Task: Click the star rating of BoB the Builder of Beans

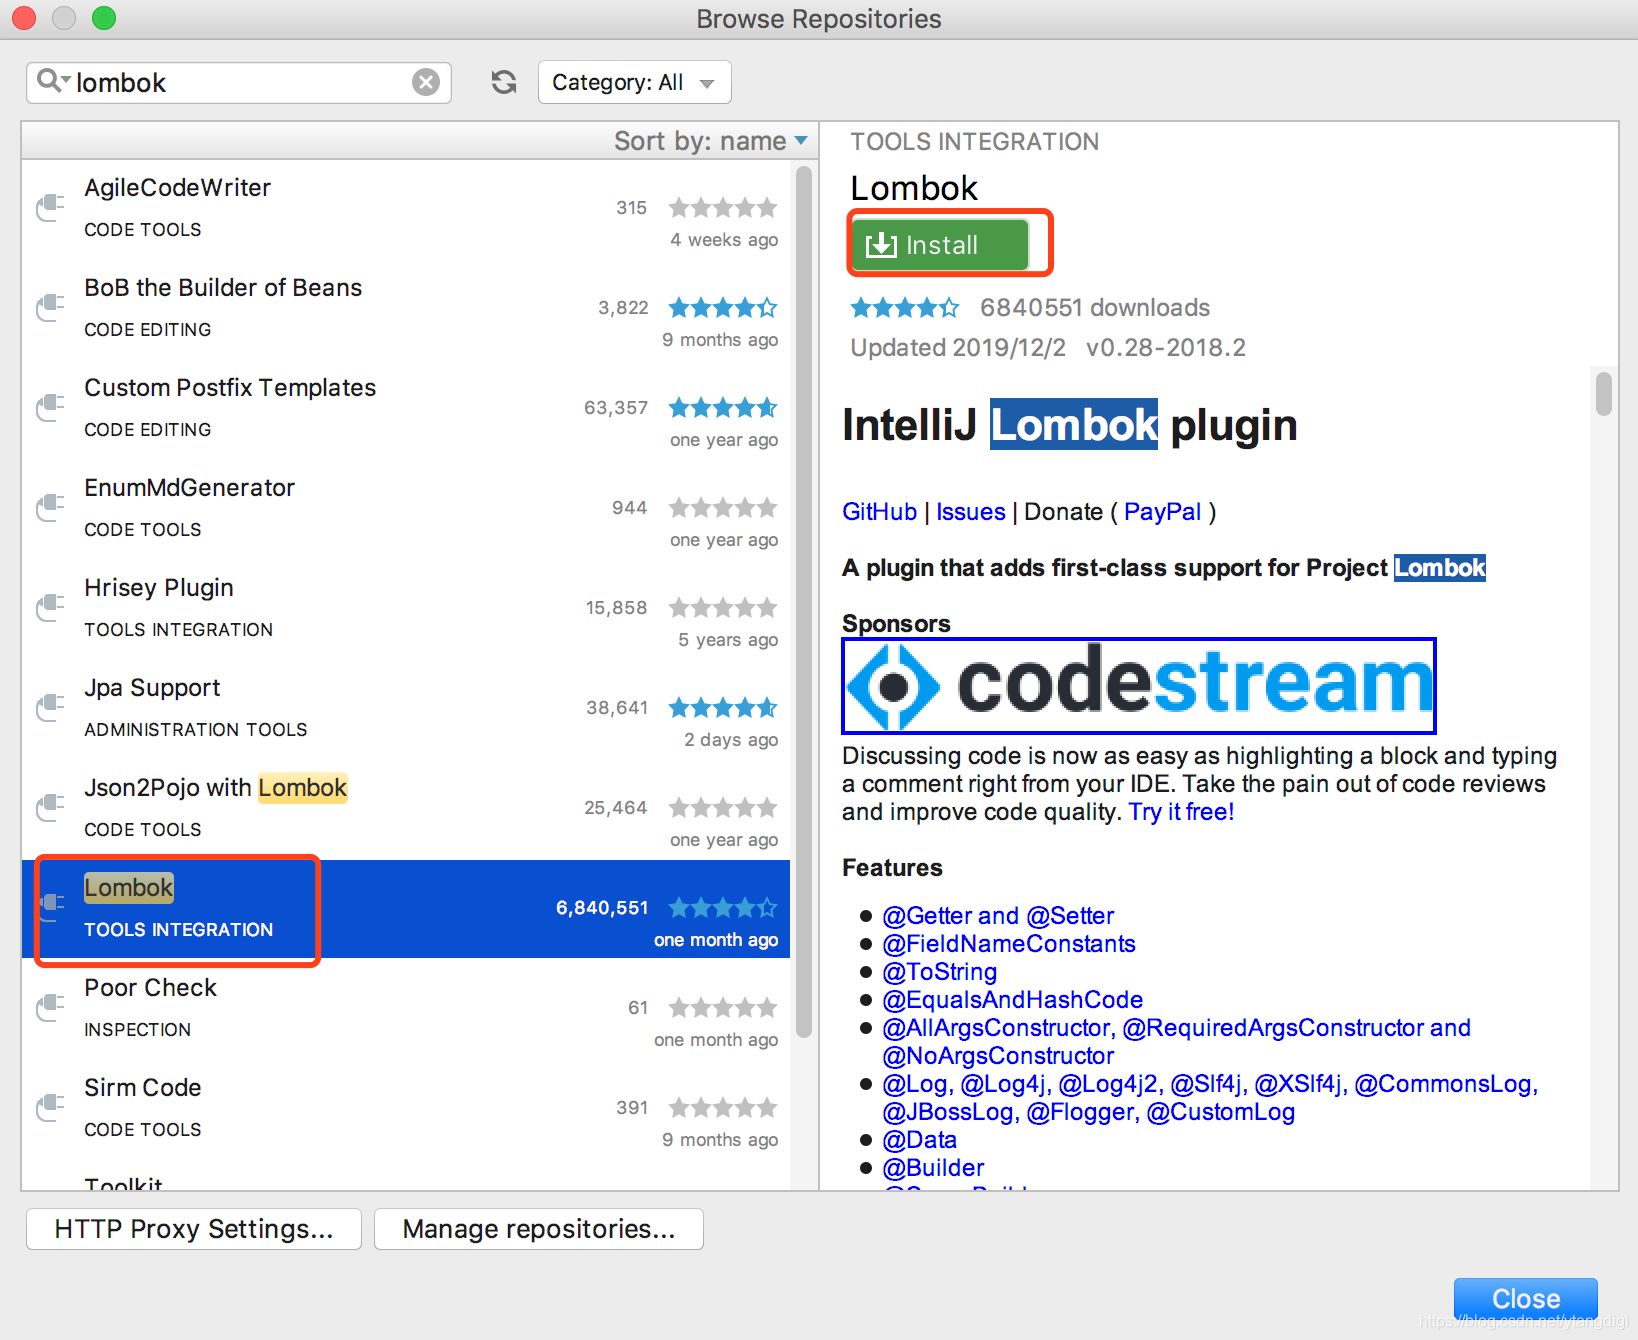Action: [x=723, y=308]
